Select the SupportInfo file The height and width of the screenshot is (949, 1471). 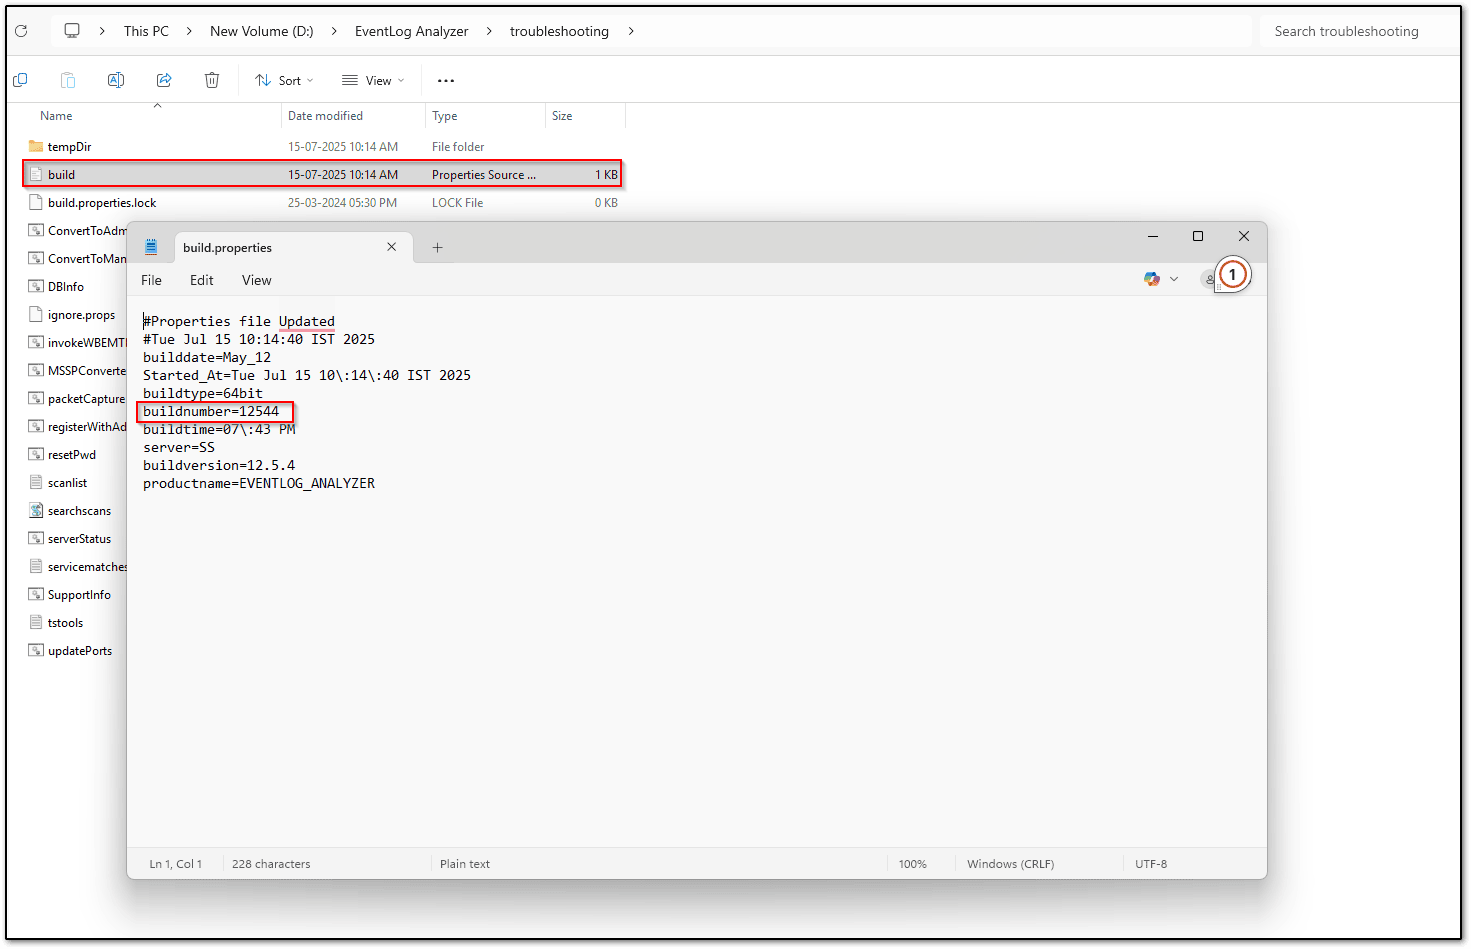point(79,594)
